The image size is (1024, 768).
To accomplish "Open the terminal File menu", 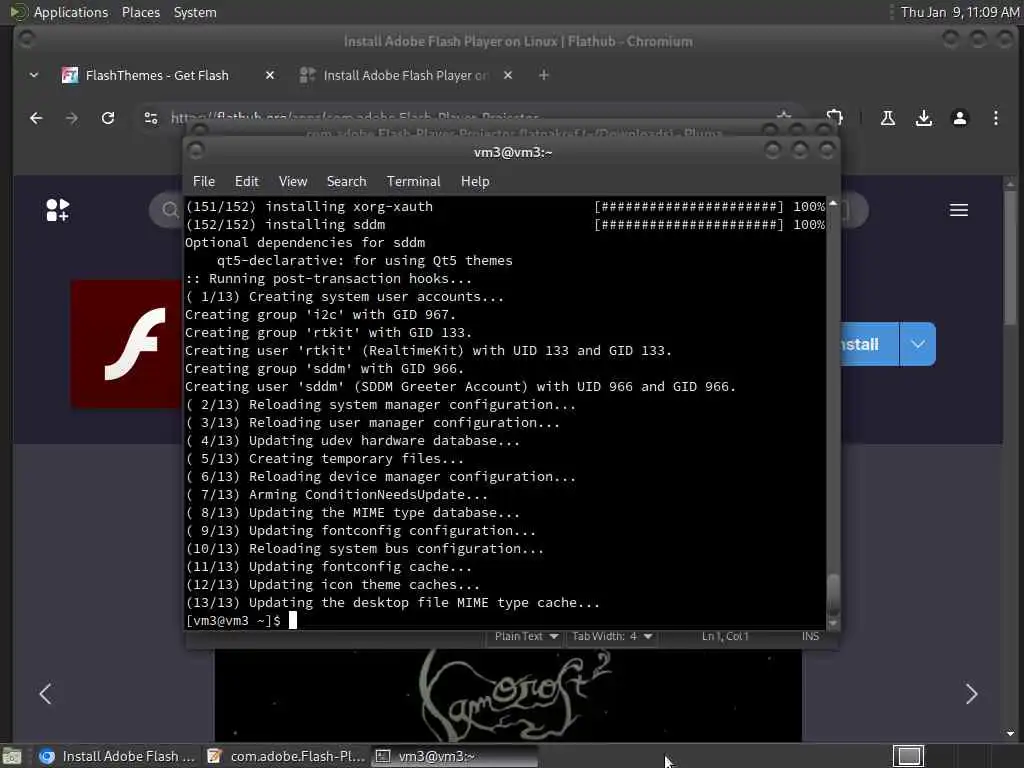I will tap(204, 182).
